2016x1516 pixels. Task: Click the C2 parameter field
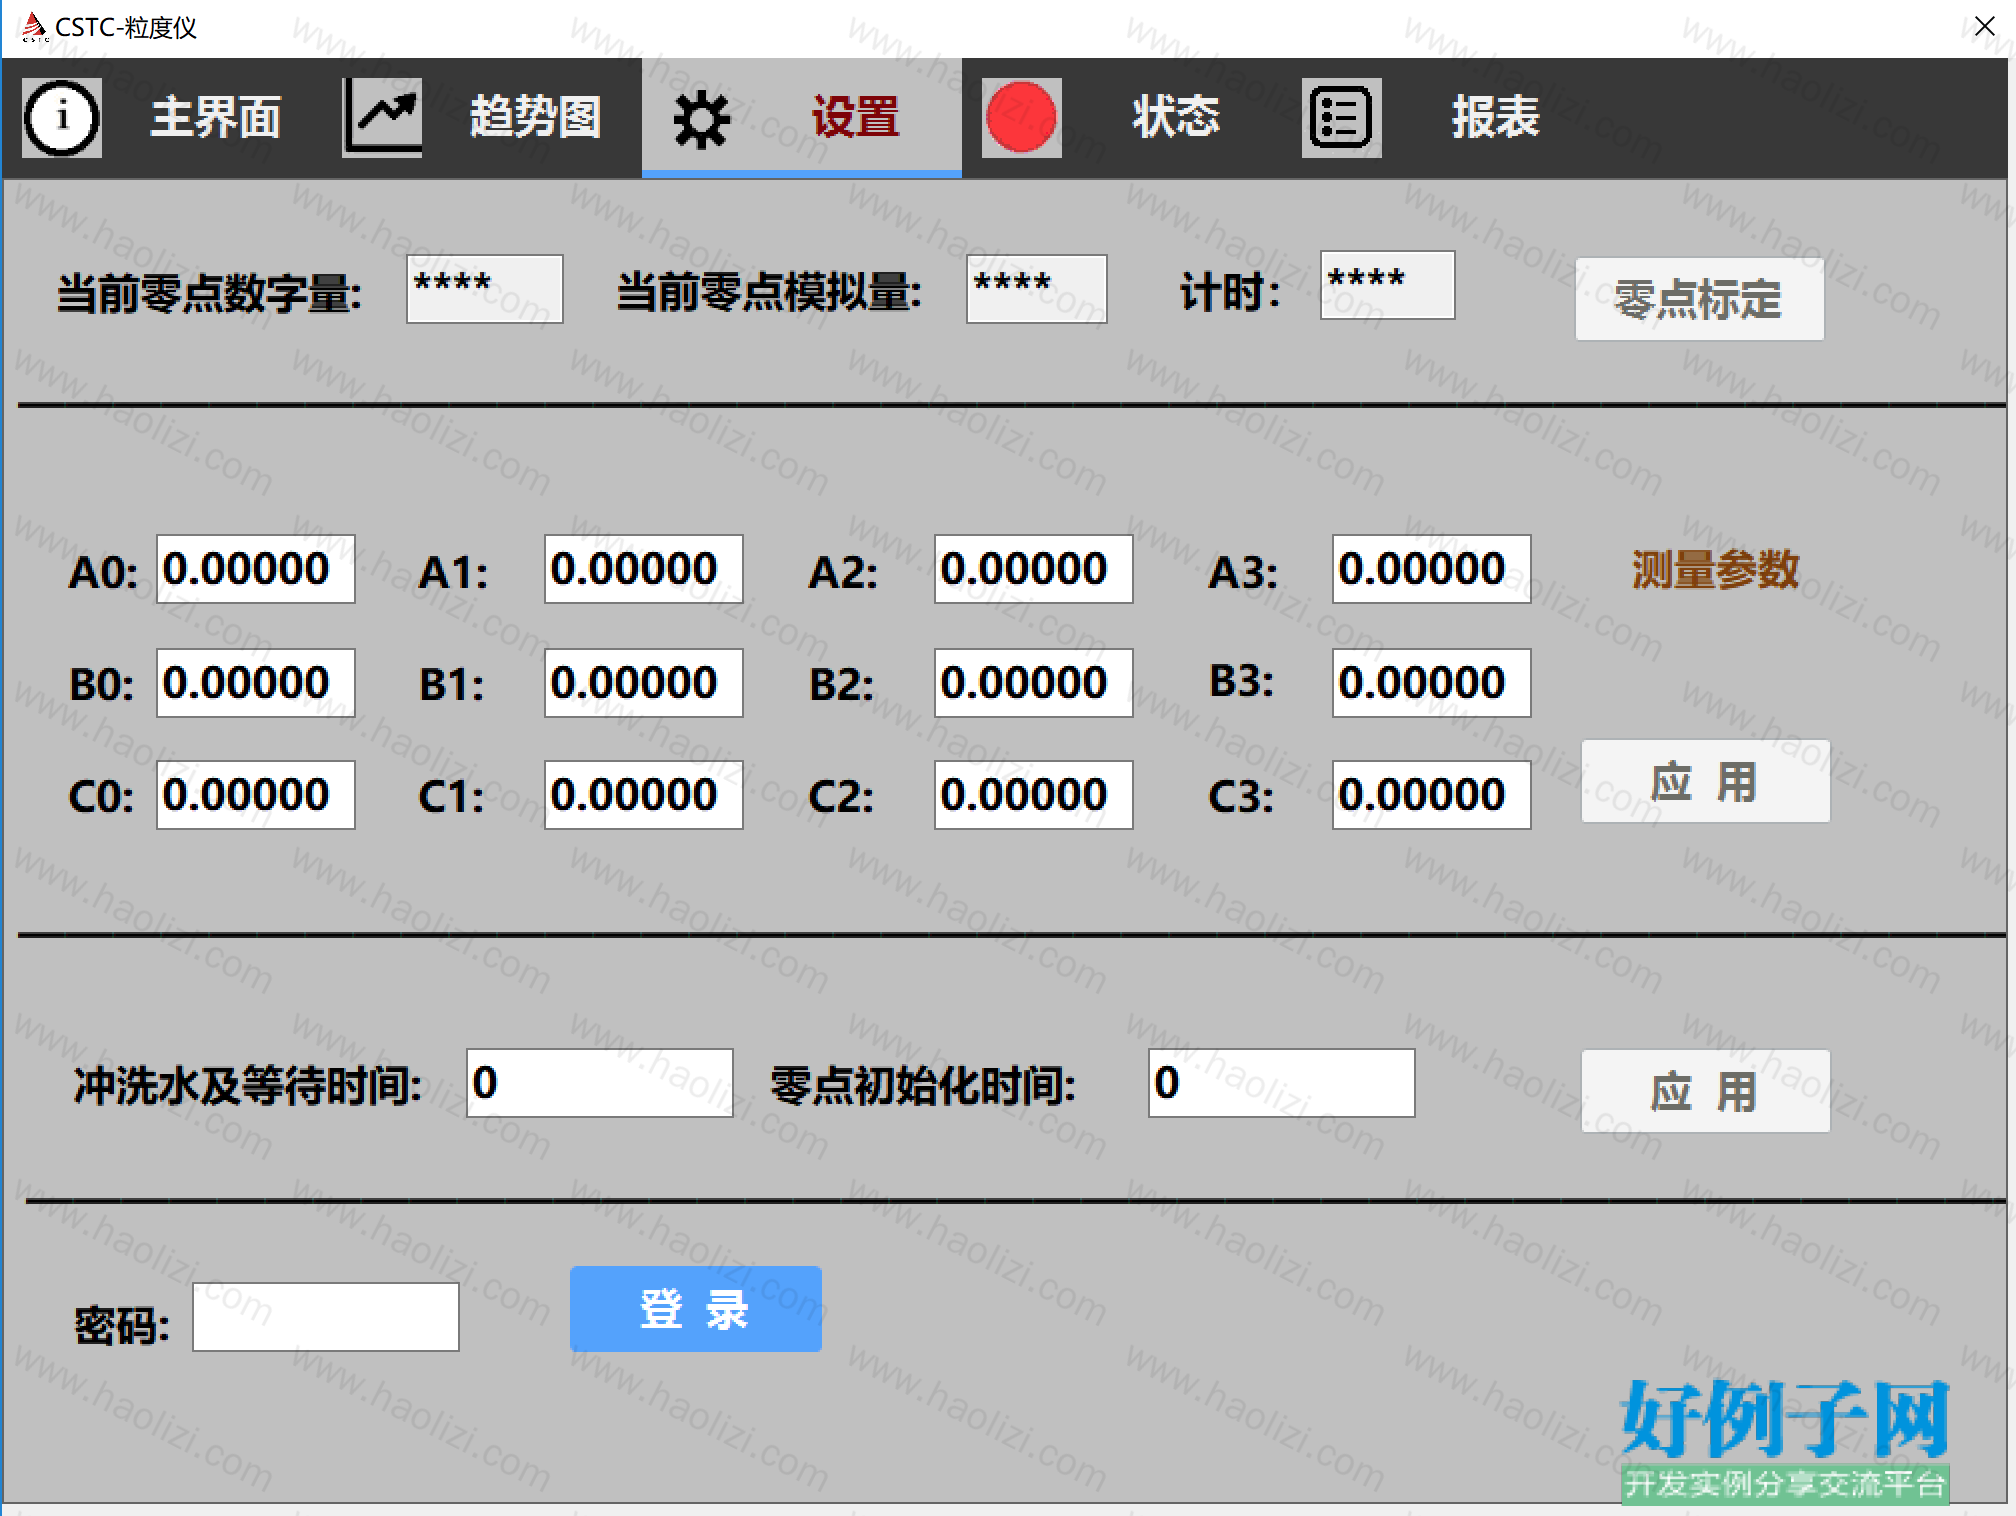pyautogui.click(x=1034, y=795)
